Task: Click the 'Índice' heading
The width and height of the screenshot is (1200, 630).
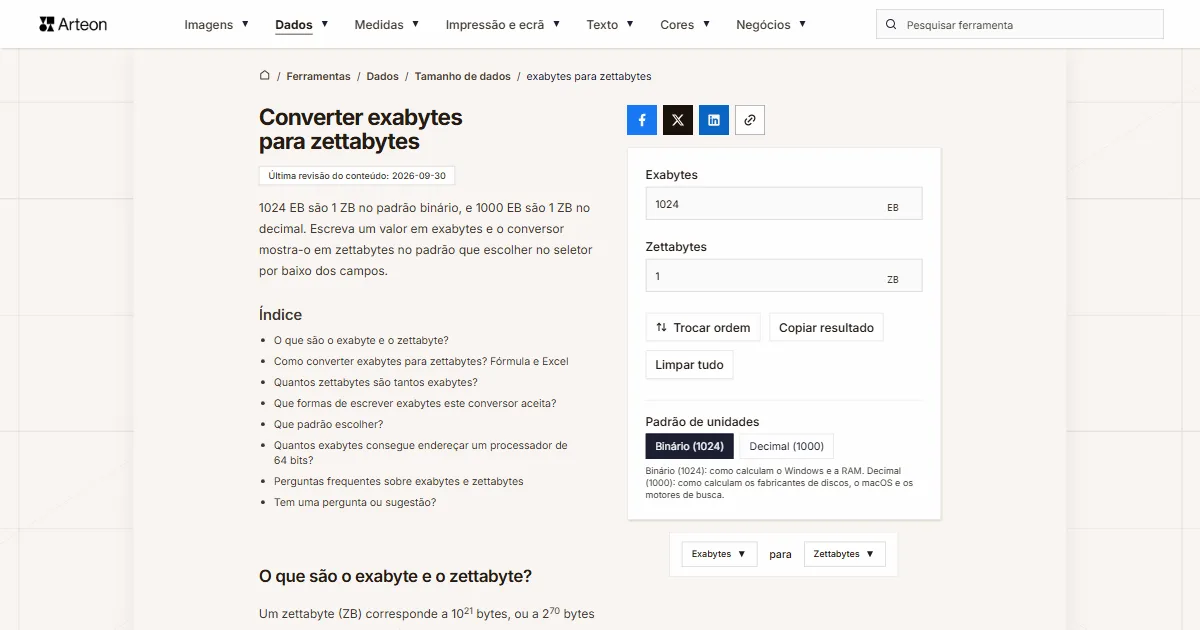Action: coord(280,314)
